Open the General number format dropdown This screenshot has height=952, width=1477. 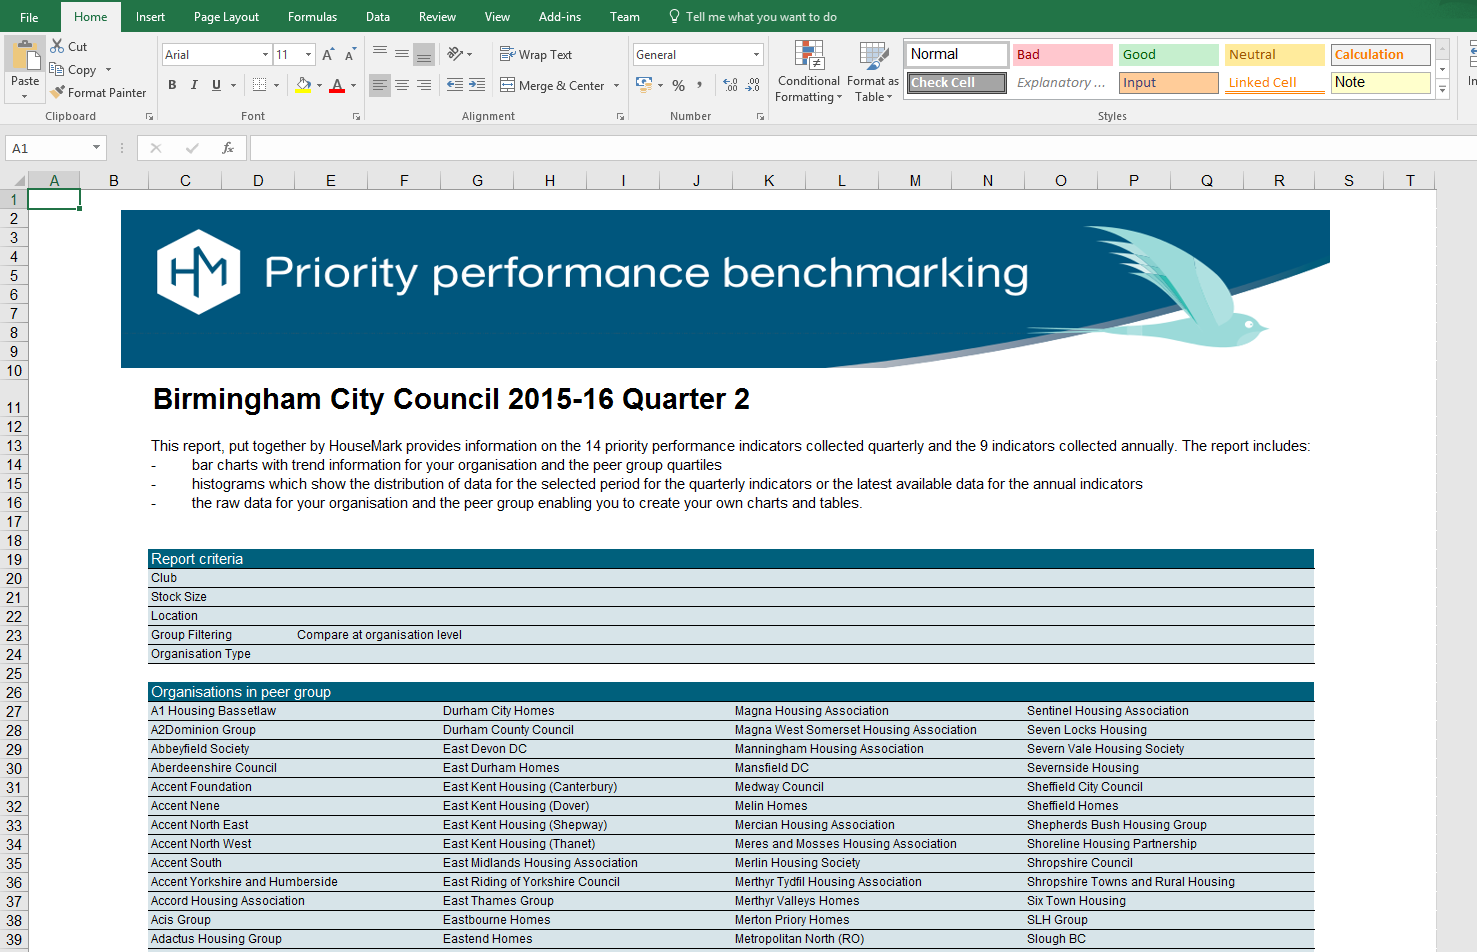click(x=756, y=55)
